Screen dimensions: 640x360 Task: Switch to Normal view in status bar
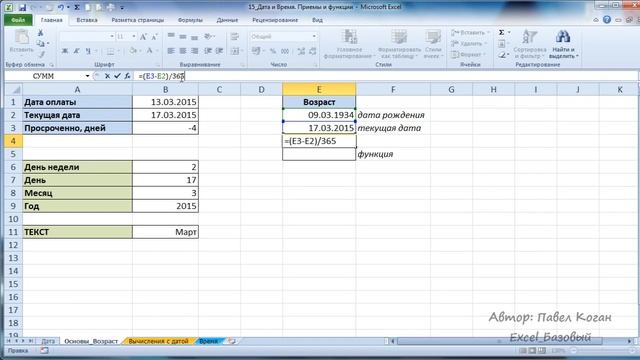(x=523, y=351)
